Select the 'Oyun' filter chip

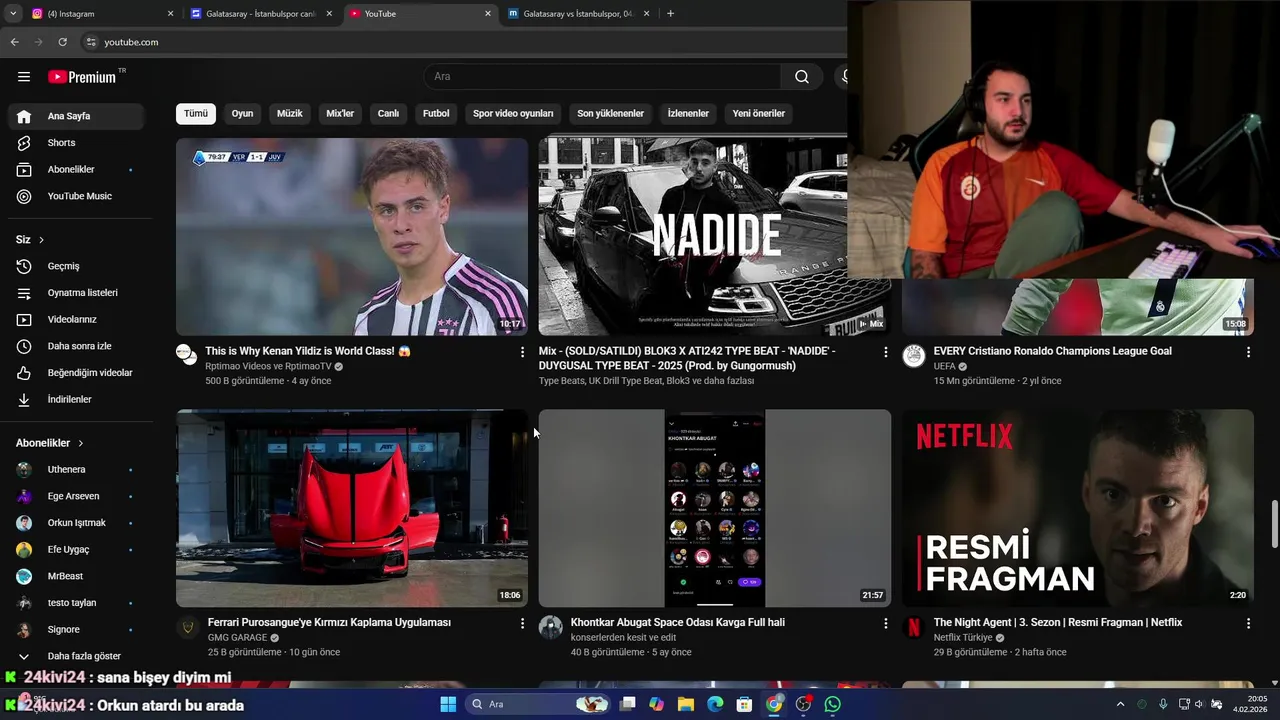(x=242, y=113)
